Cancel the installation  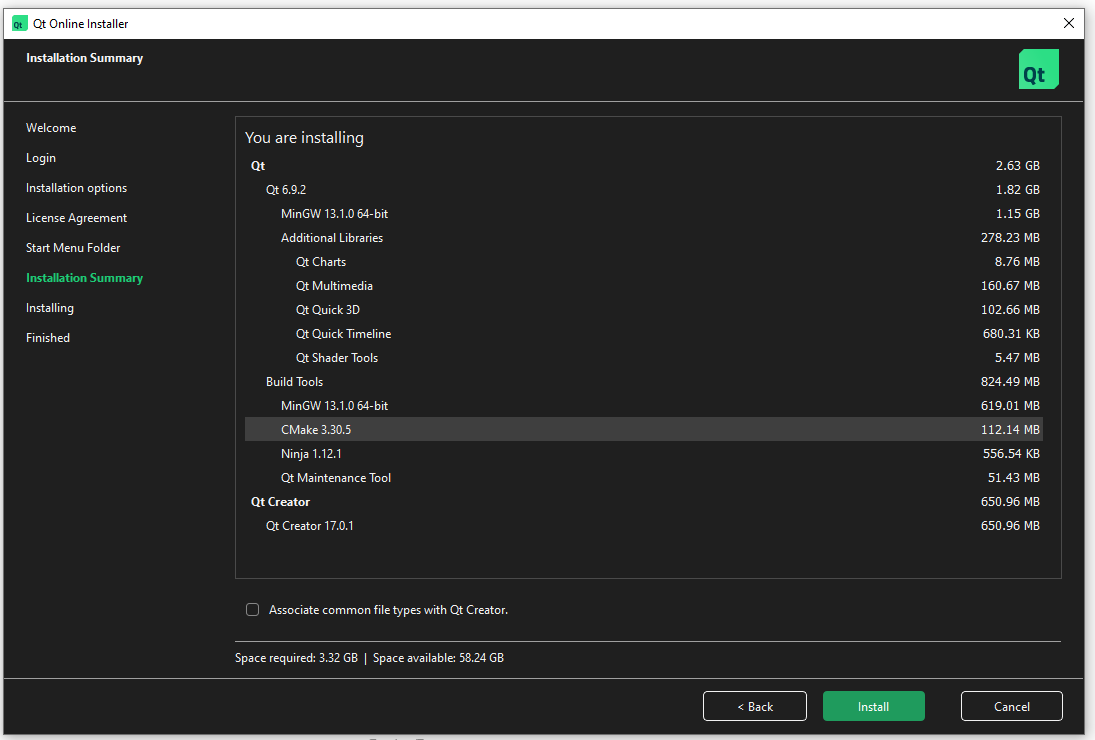(1012, 706)
